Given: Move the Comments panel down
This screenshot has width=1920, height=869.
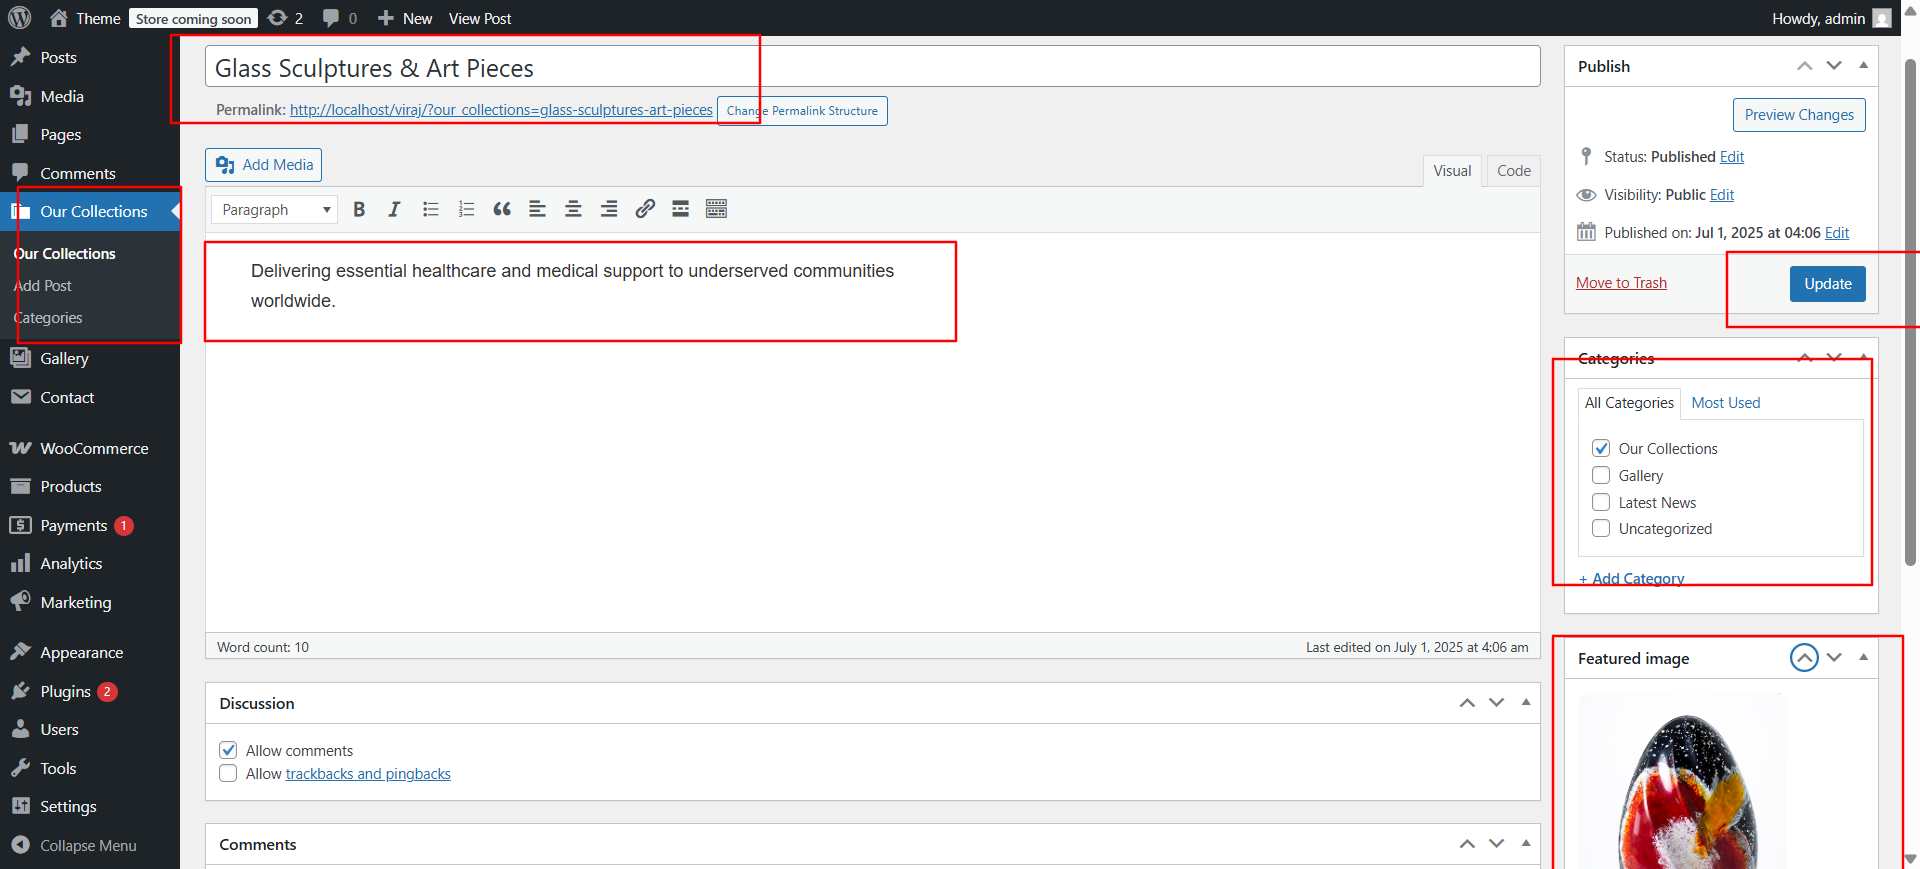Looking at the screenshot, I should pyautogui.click(x=1496, y=844).
